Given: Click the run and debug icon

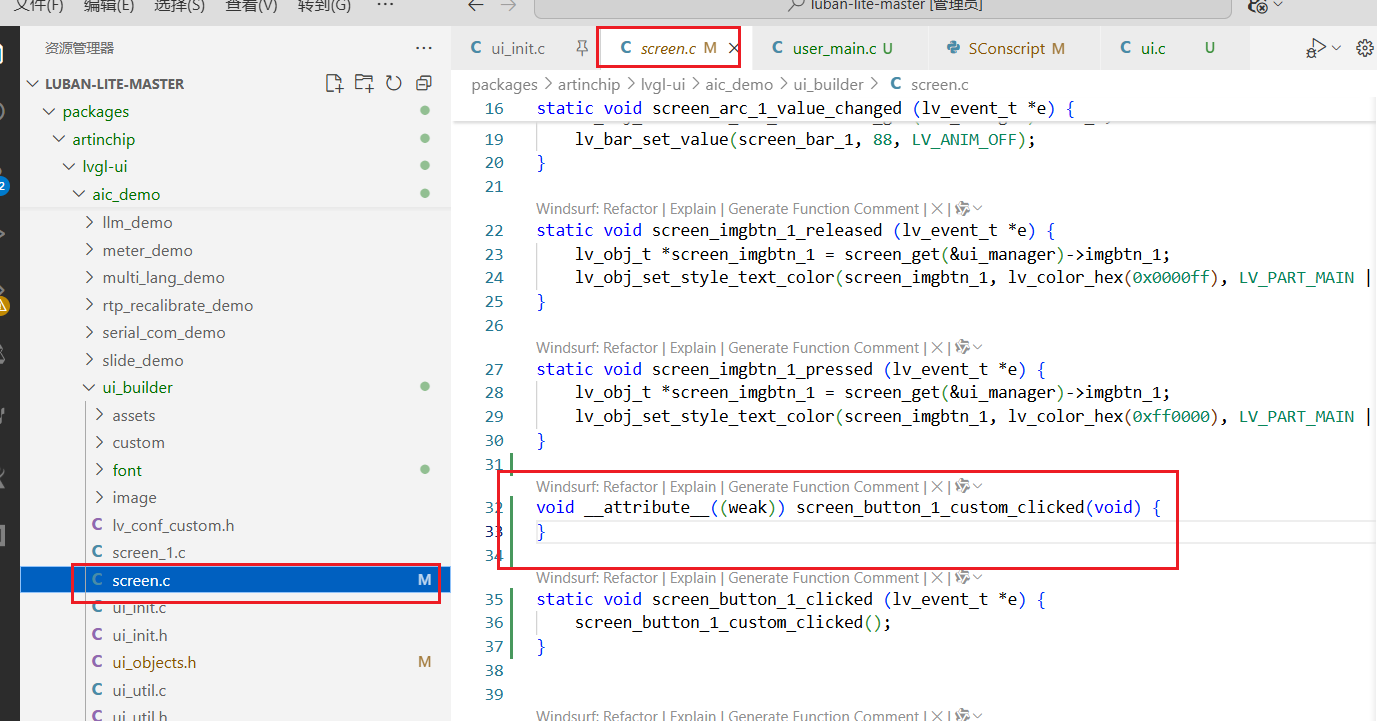Looking at the screenshot, I should click(1315, 48).
